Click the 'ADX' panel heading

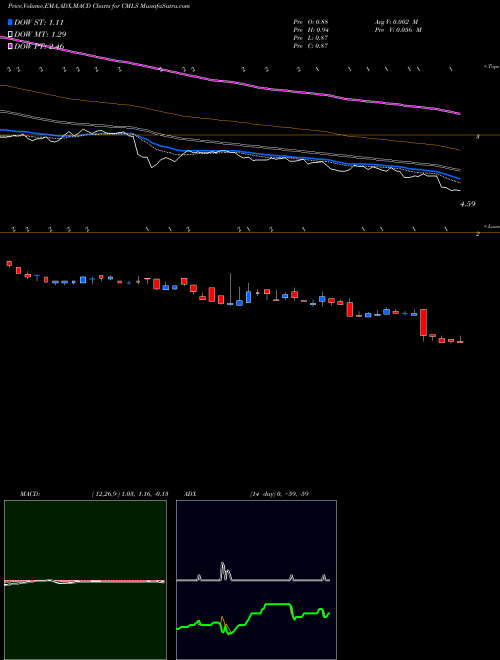coord(191,494)
